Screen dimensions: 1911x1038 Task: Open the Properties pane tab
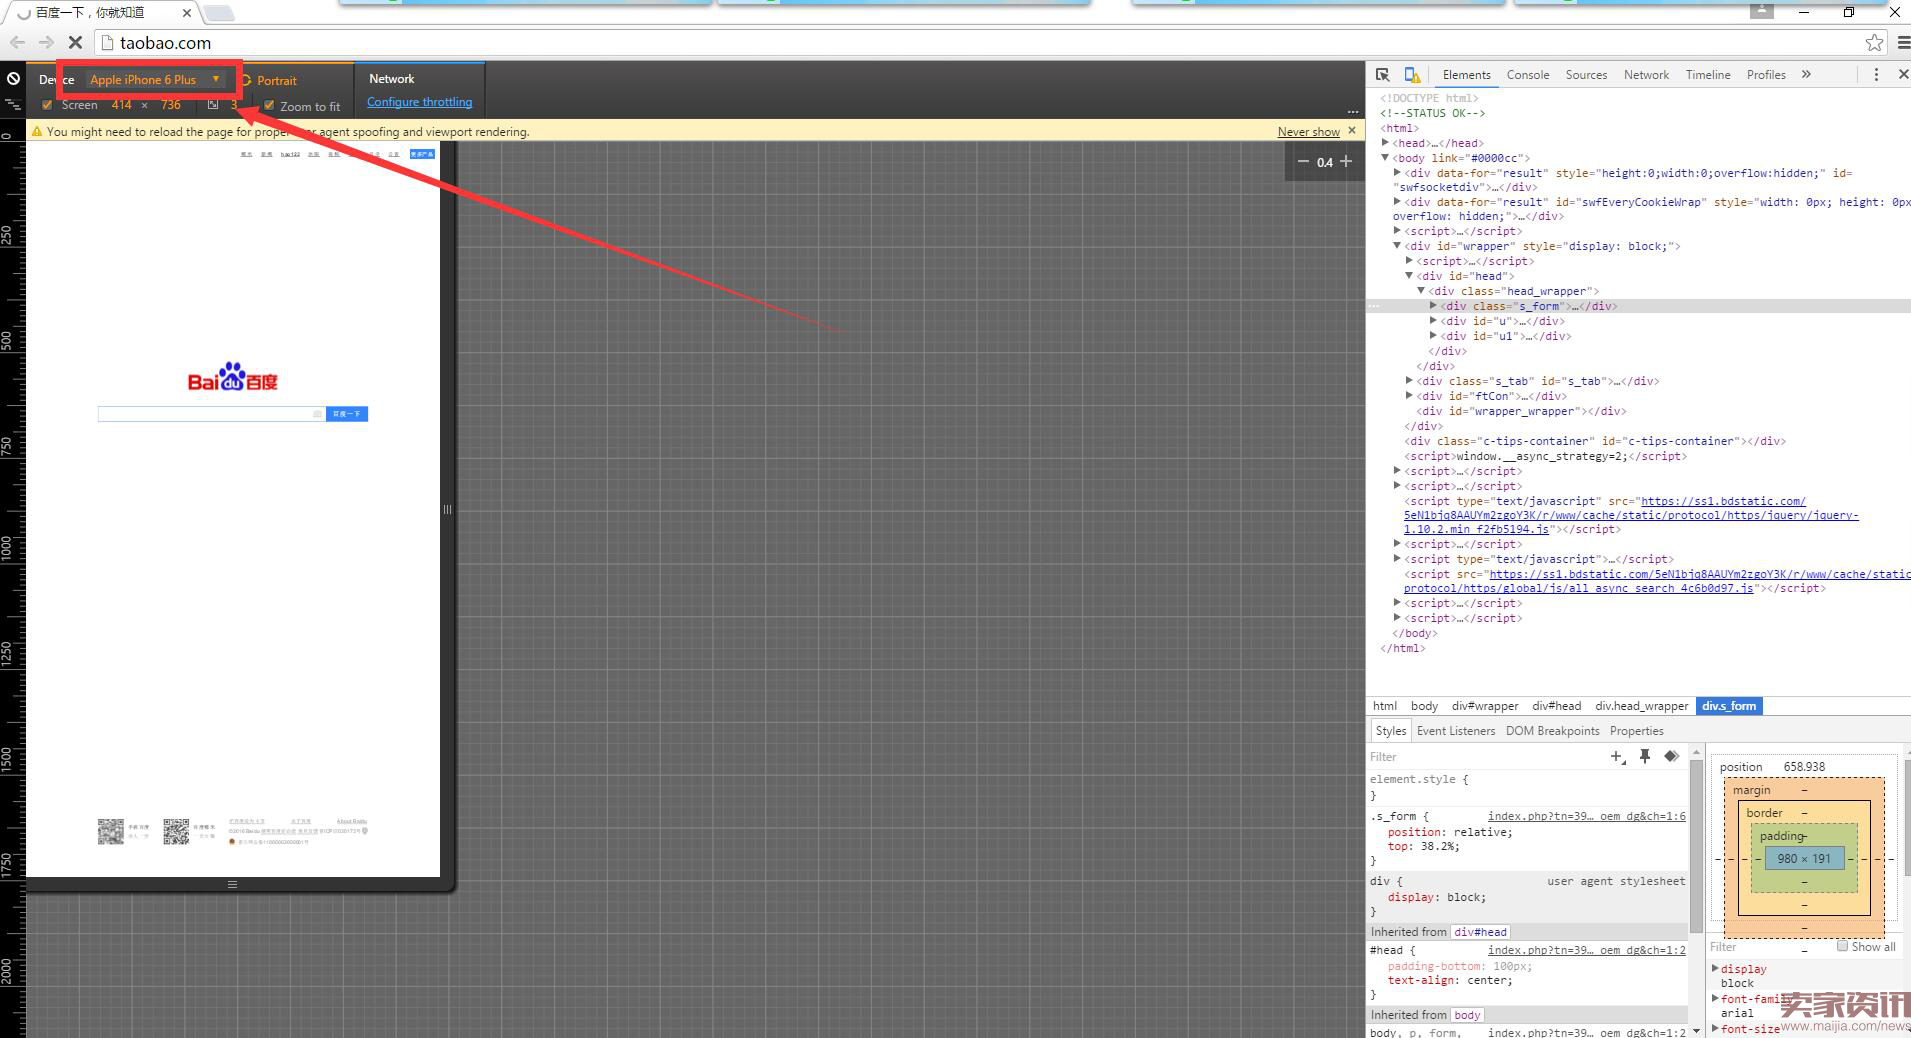pyautogui.click(x=1637, y=731)
